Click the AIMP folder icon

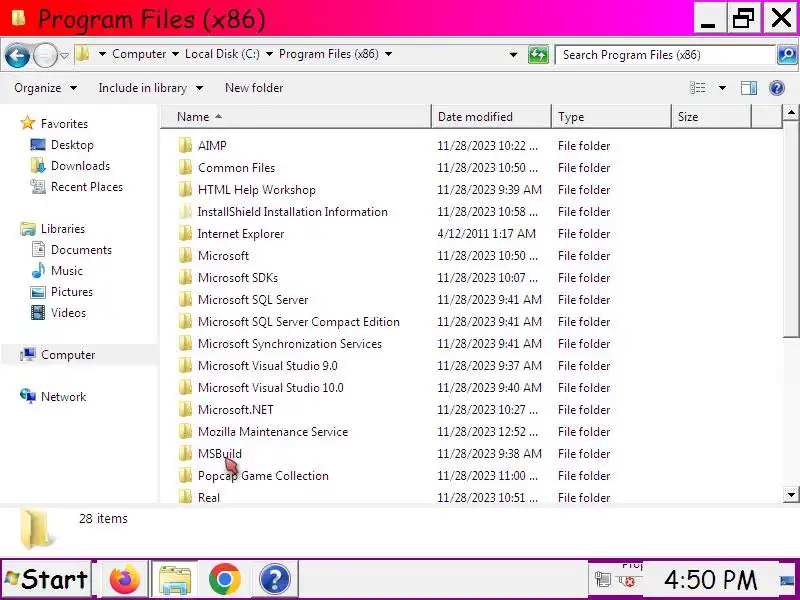[185, 145]
